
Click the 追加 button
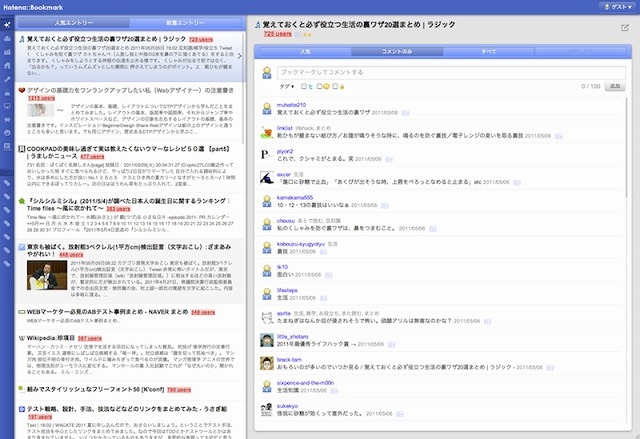click(x=615, y=86)
